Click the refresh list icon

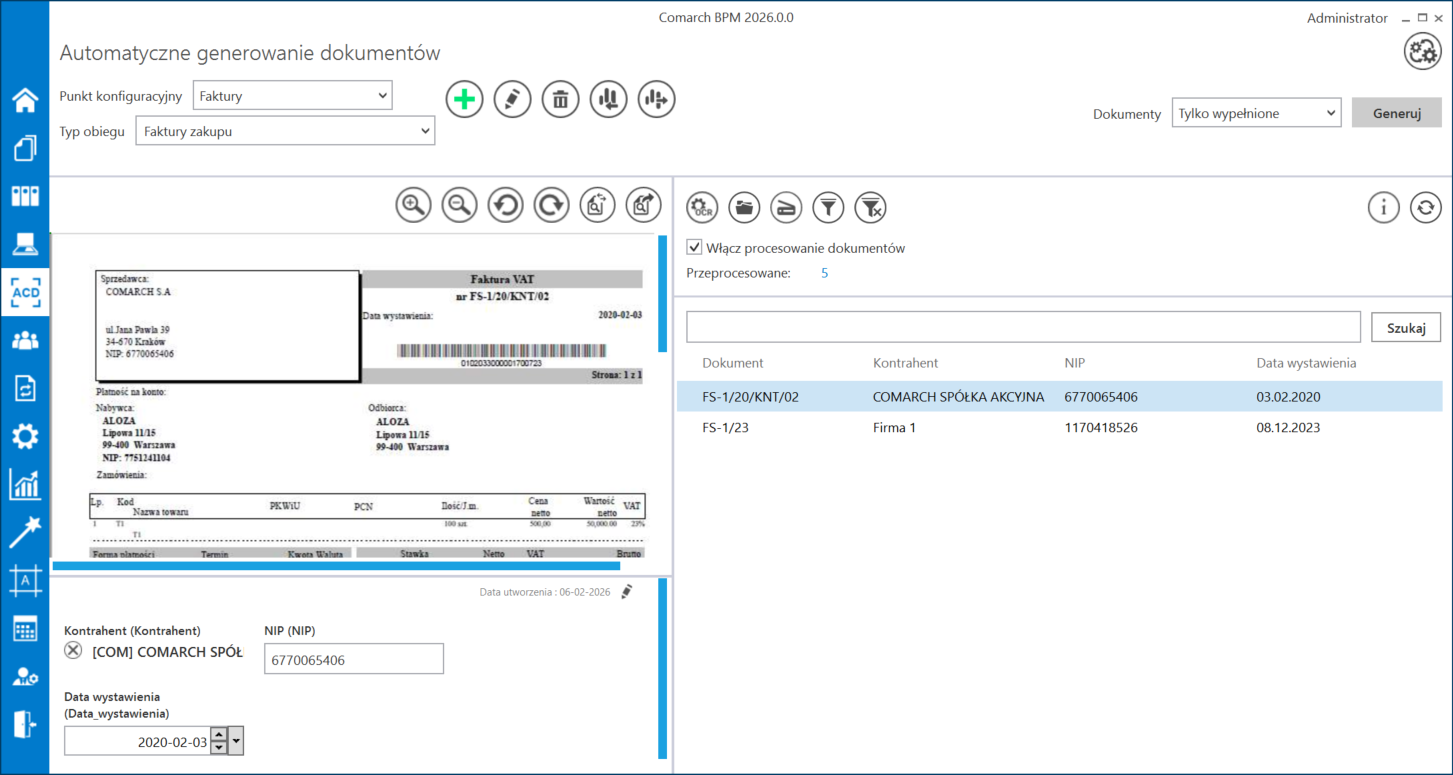[1425, 207]
